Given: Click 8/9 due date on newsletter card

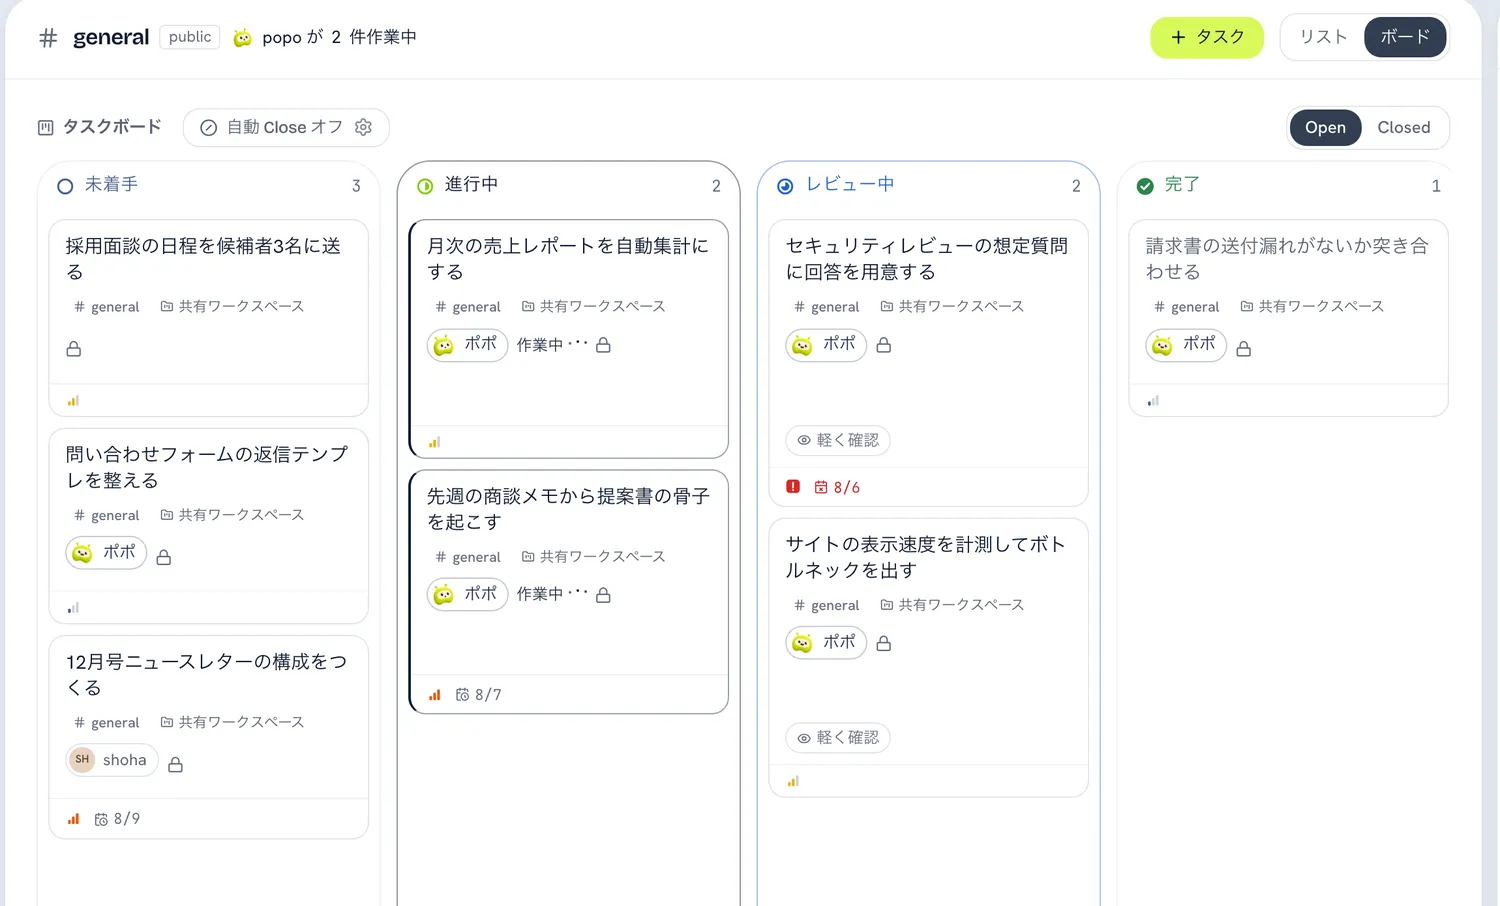Looking at the screenshot, I should click(x=117, y=819).
